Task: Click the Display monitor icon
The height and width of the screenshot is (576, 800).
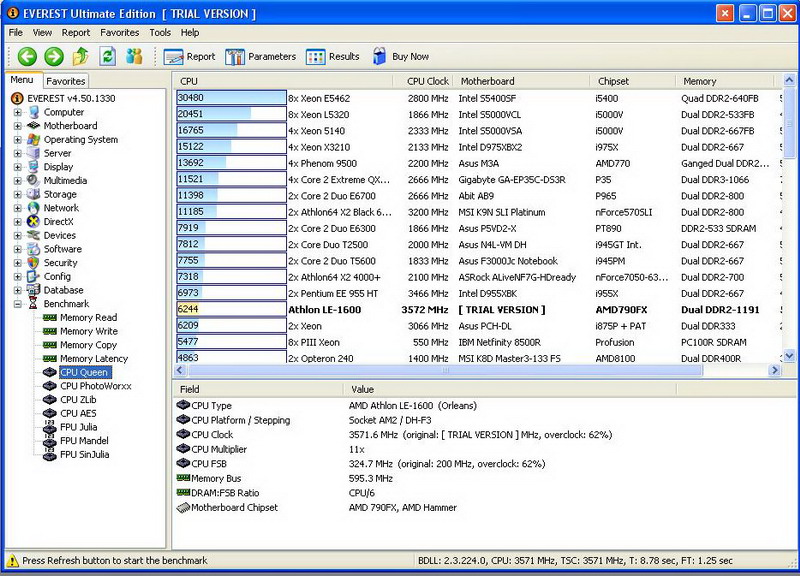Action: [x=34, y=167]
